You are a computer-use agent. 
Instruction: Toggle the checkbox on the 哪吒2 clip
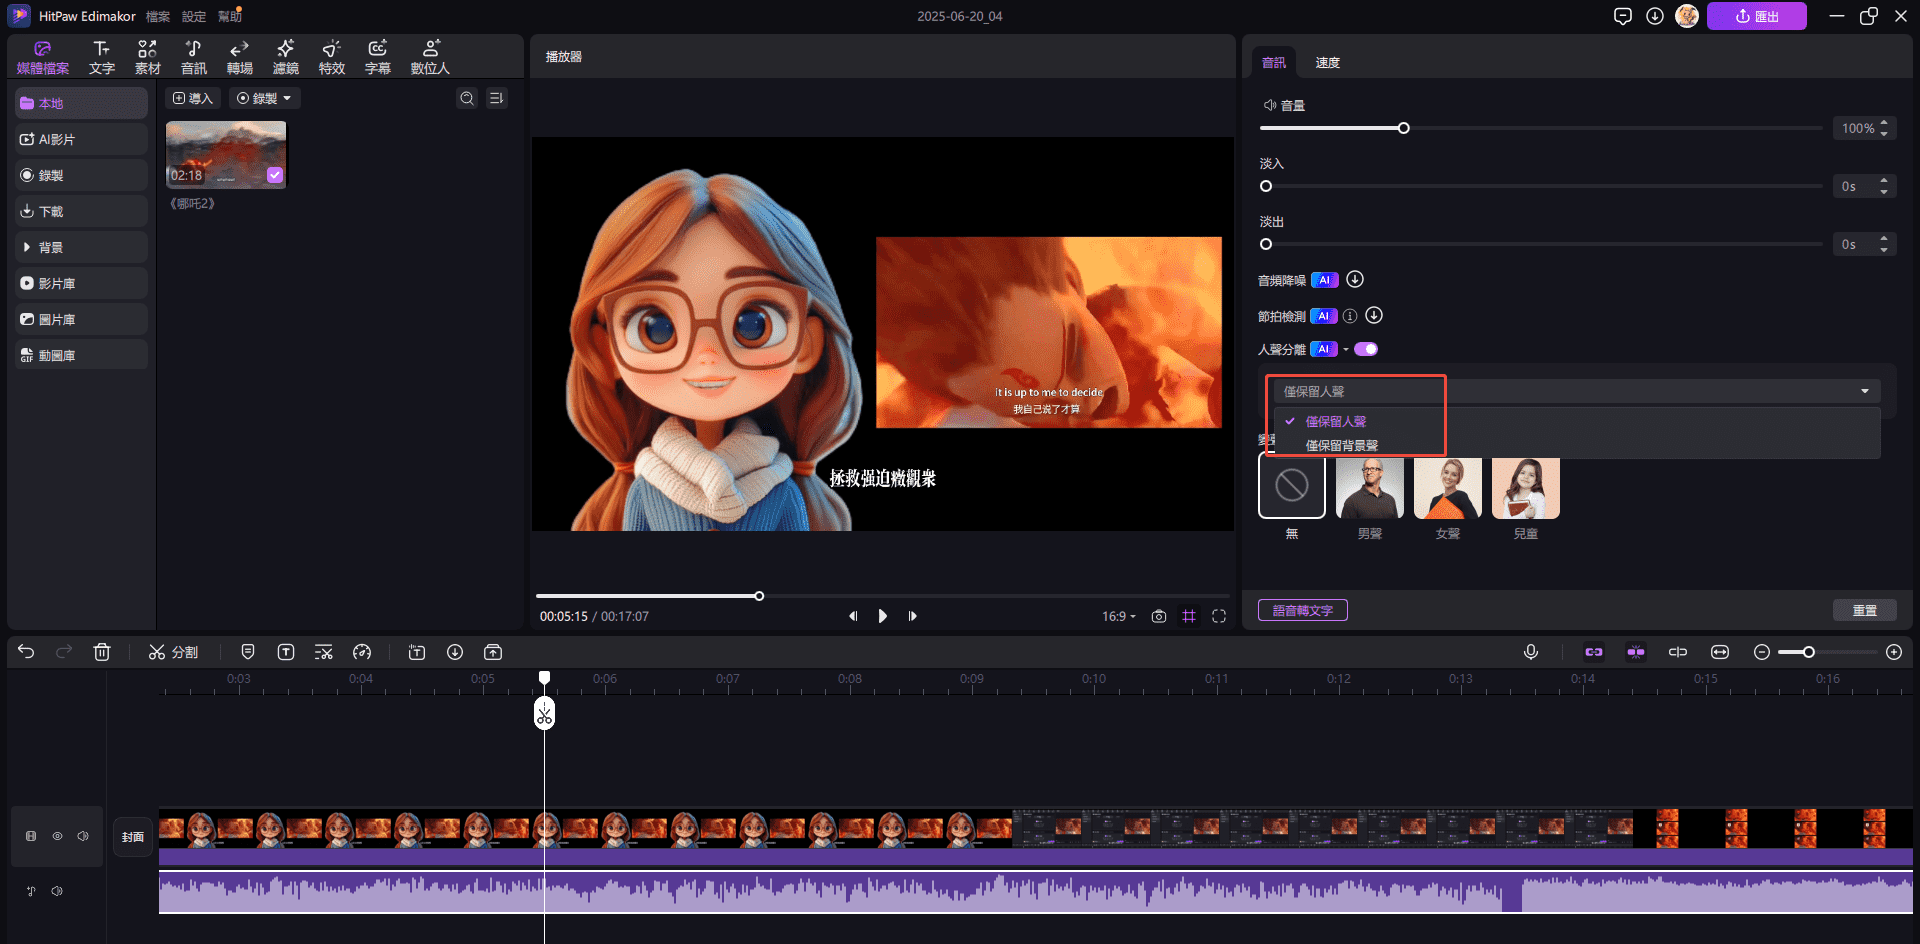point(275,175)
